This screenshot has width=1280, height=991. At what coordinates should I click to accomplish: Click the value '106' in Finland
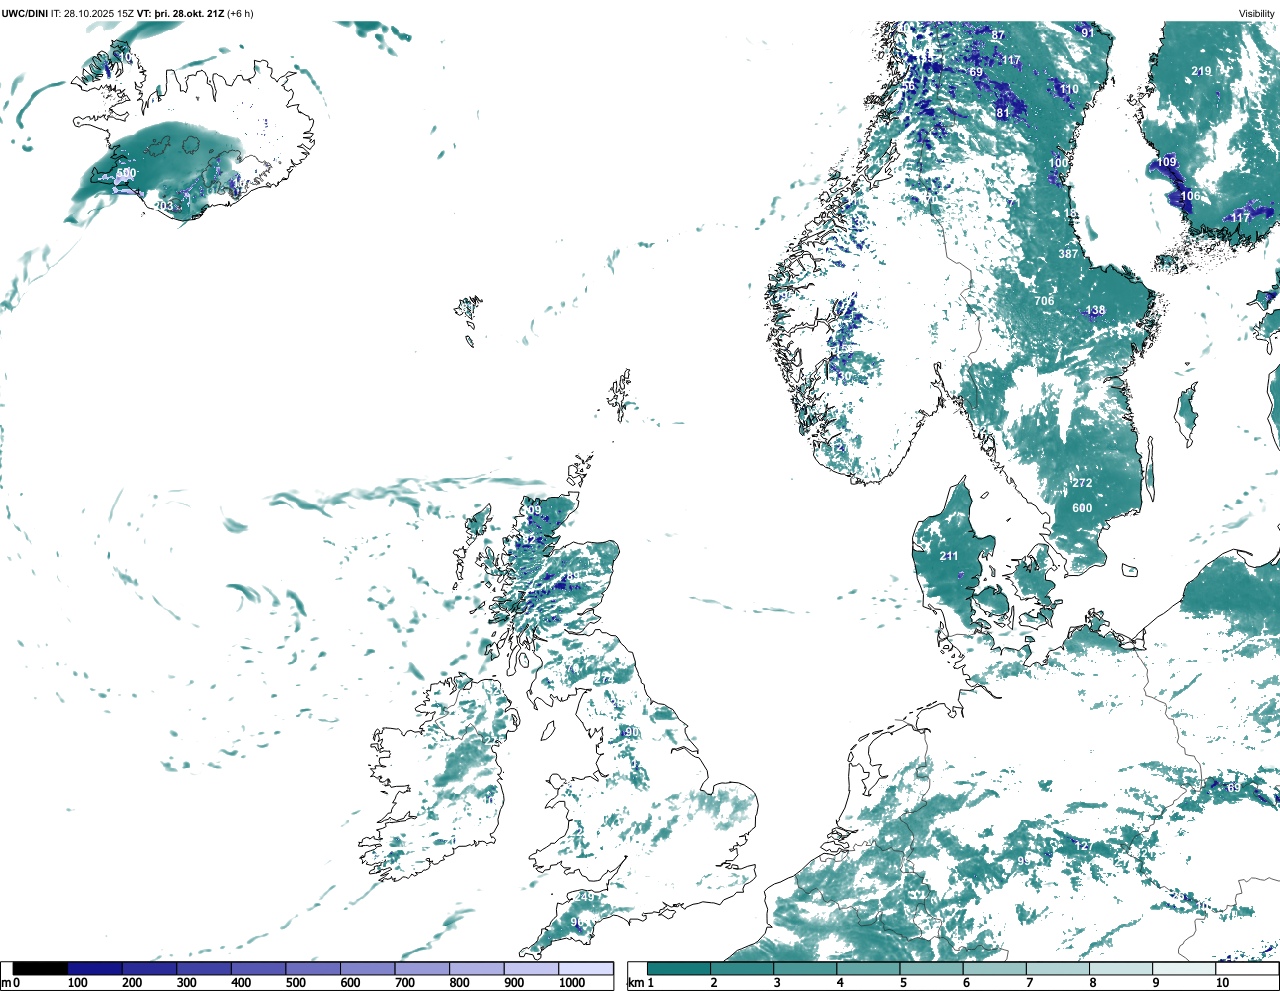pos(1190,196)
